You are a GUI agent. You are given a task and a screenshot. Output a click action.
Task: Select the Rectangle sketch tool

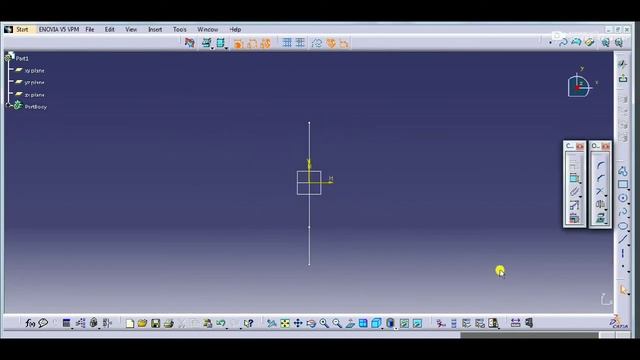[x=622, y=184]
